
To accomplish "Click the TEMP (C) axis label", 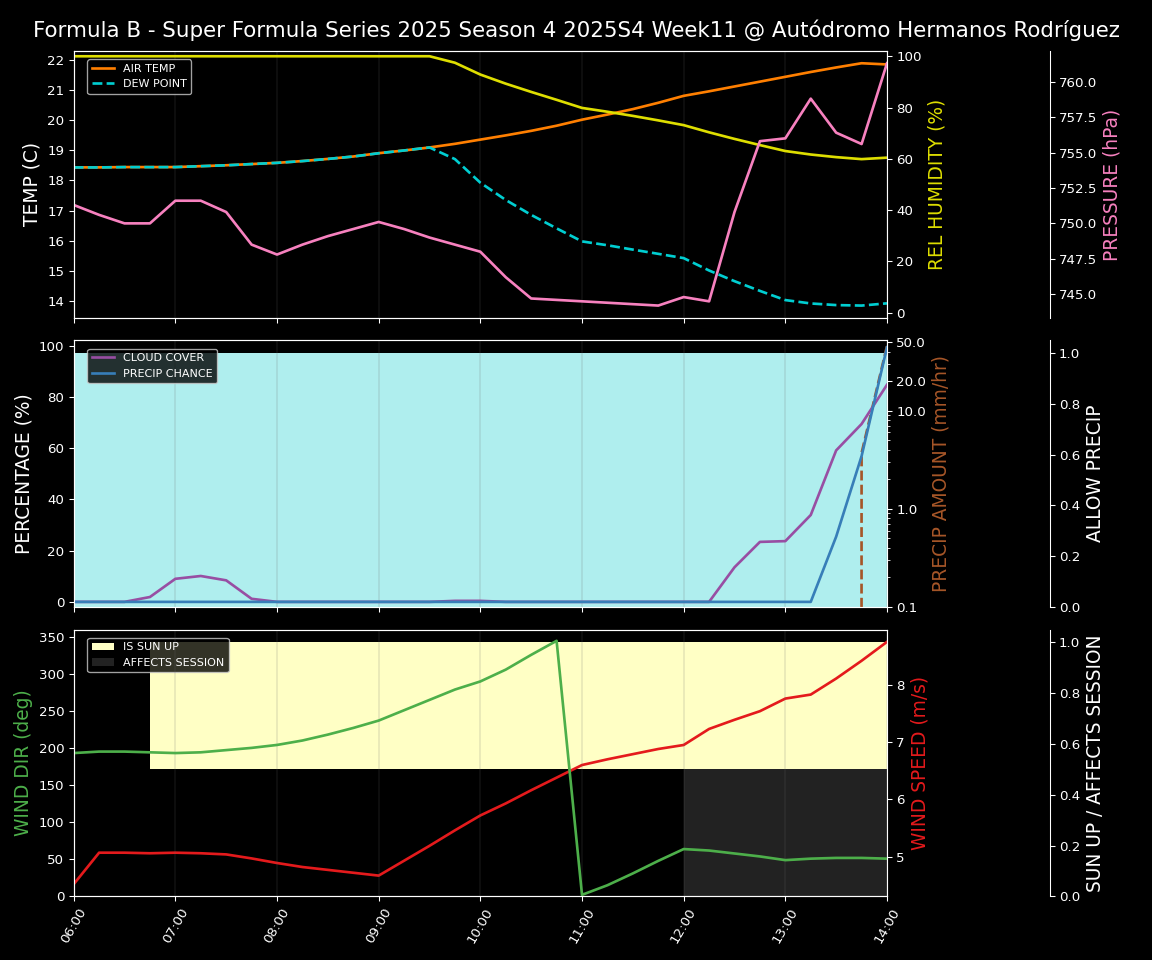I will click(30, 185).
